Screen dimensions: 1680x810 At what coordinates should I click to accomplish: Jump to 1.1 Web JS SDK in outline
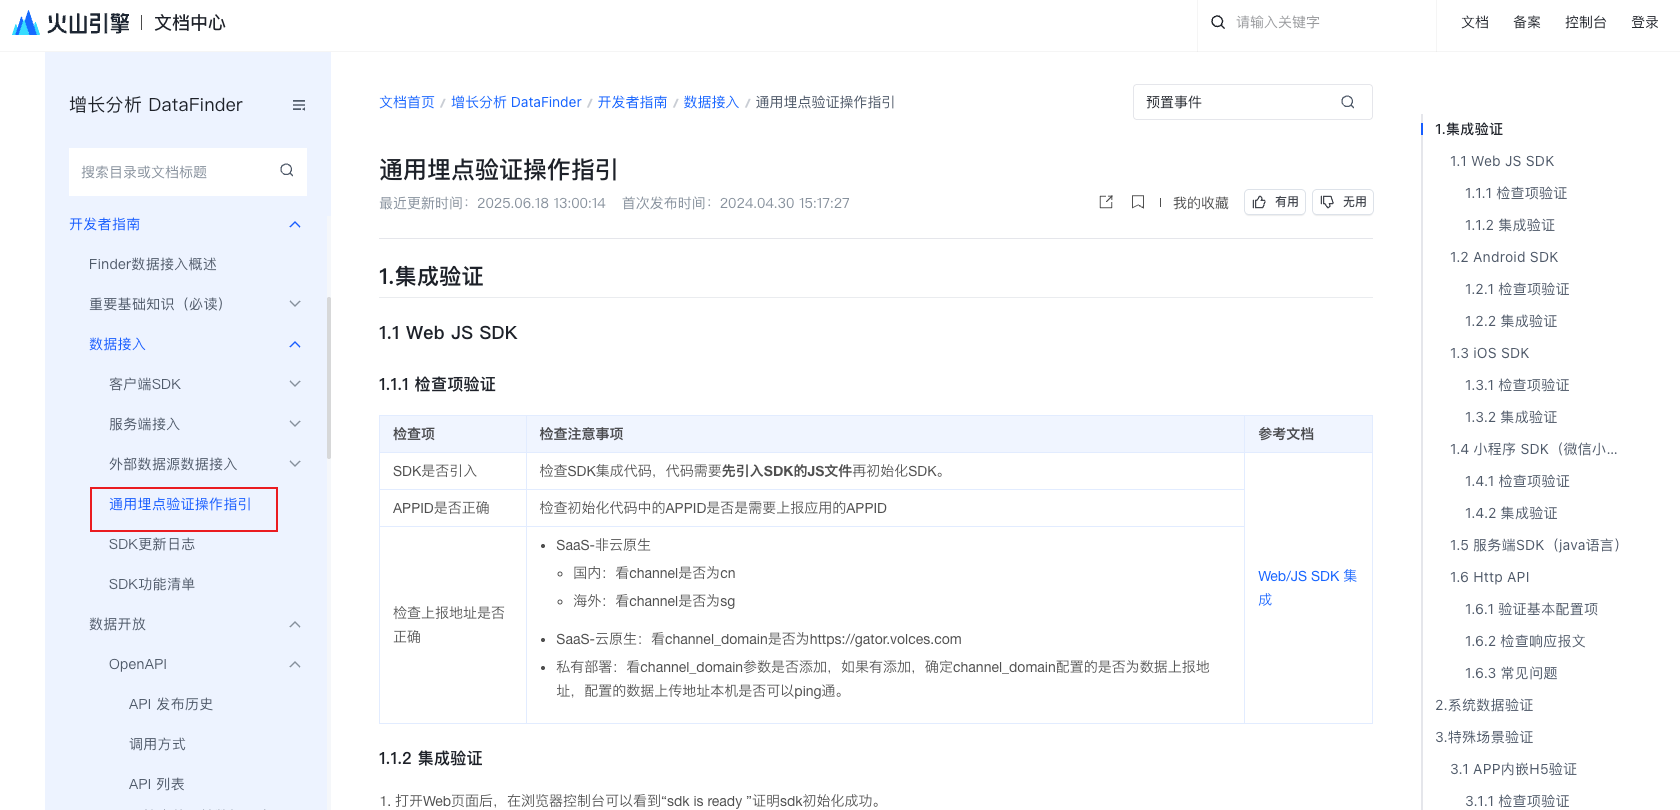(x=1502, y=161)
